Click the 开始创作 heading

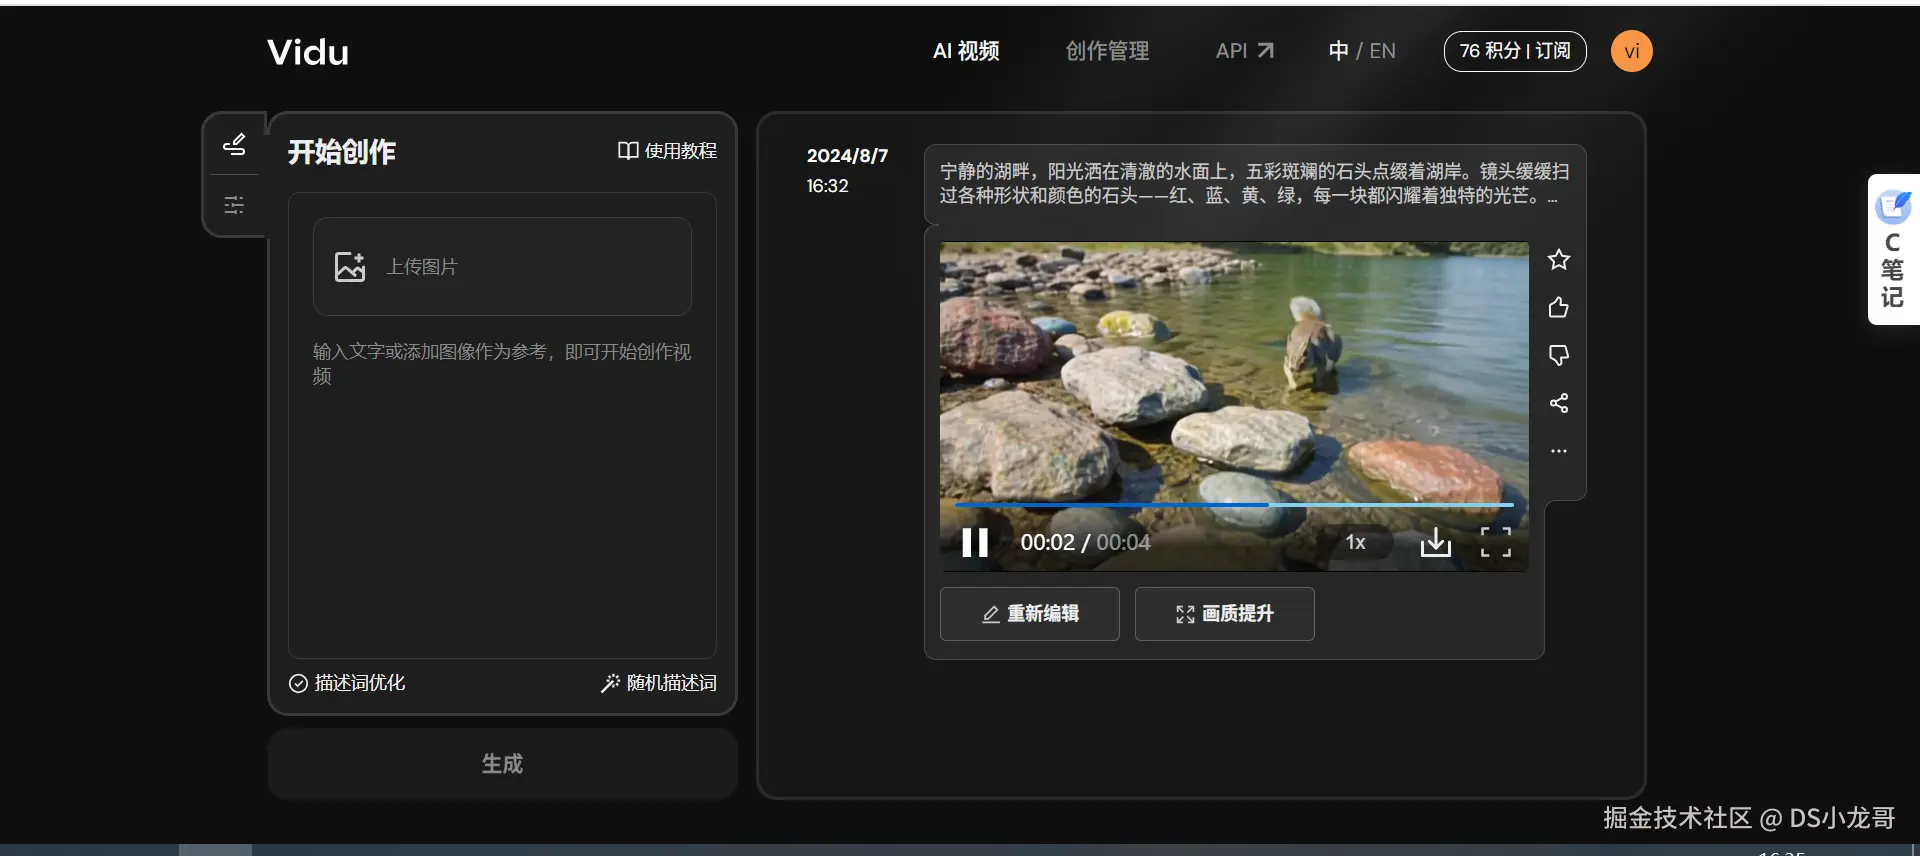[342, 152]
